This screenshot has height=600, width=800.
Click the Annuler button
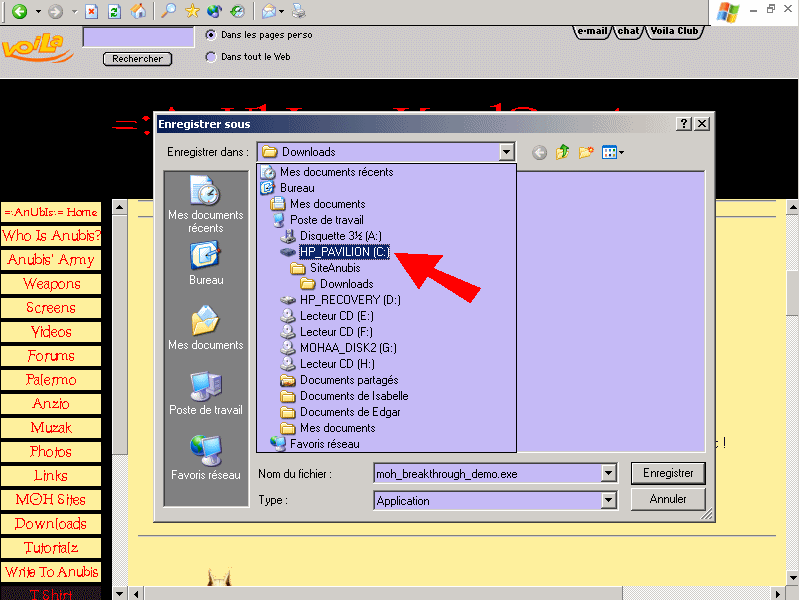[x=668, y=499]
